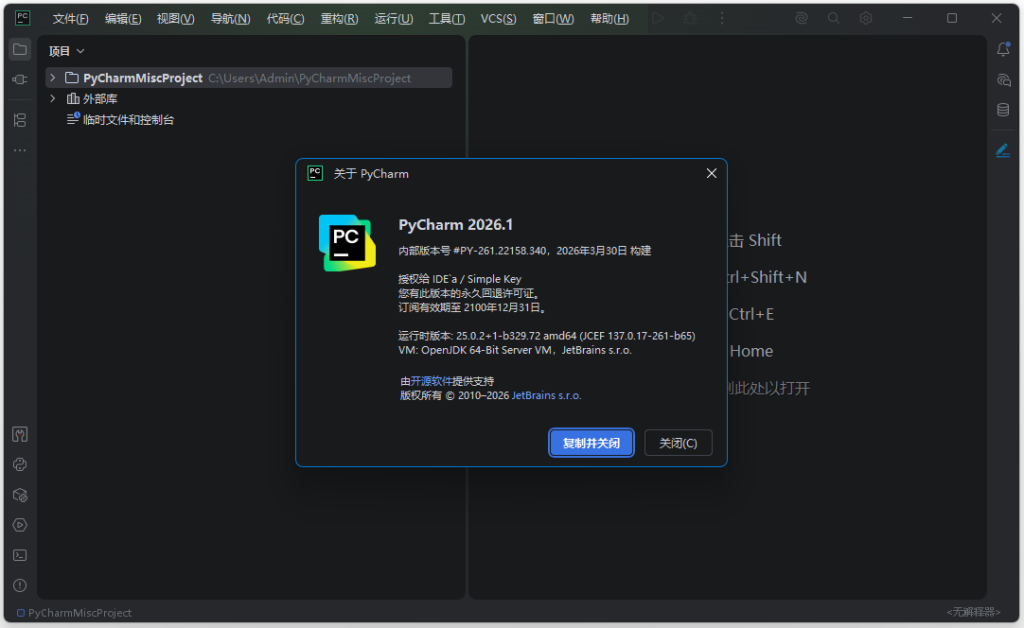Click the 复制并关闭 button
The width and height of the screenshot is (1024, 628).
pos(590,442)
